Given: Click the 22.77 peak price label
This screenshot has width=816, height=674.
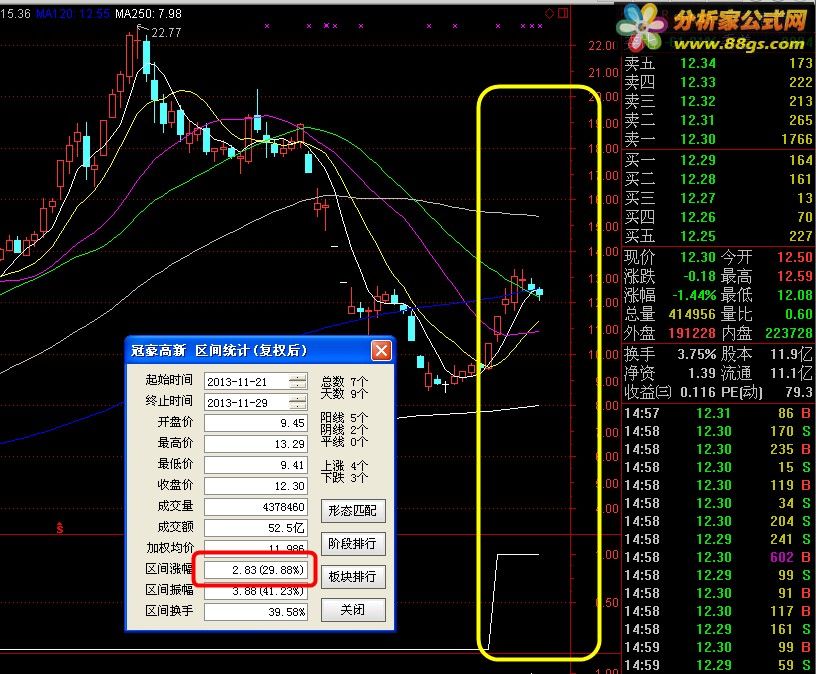Looking at the screenshot, I should [166, 33].
